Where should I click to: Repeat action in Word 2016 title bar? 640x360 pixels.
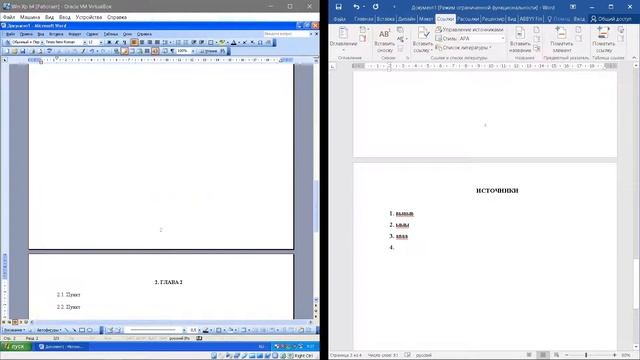(376, 7)
